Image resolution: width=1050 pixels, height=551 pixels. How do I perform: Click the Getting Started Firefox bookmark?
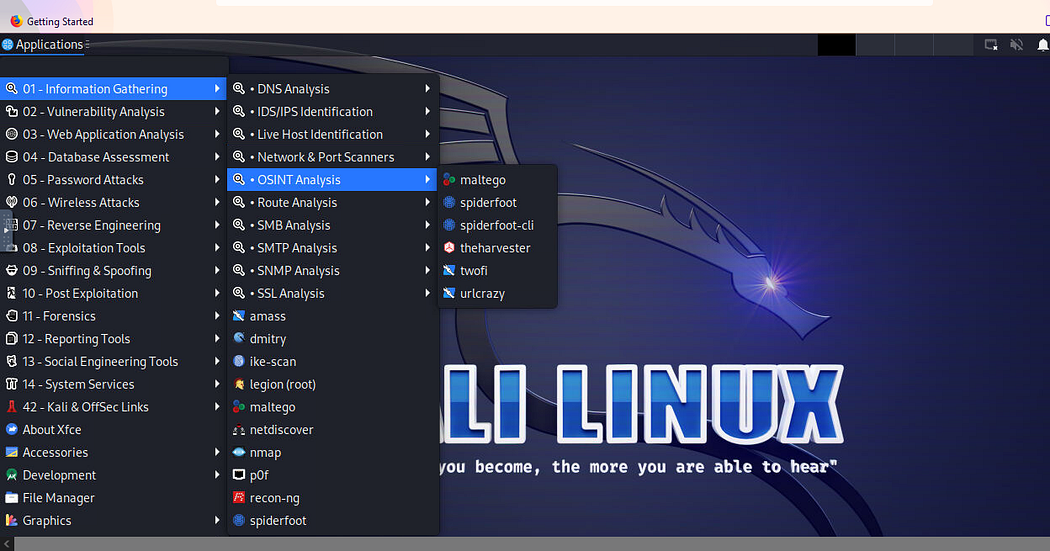point(52,21)
